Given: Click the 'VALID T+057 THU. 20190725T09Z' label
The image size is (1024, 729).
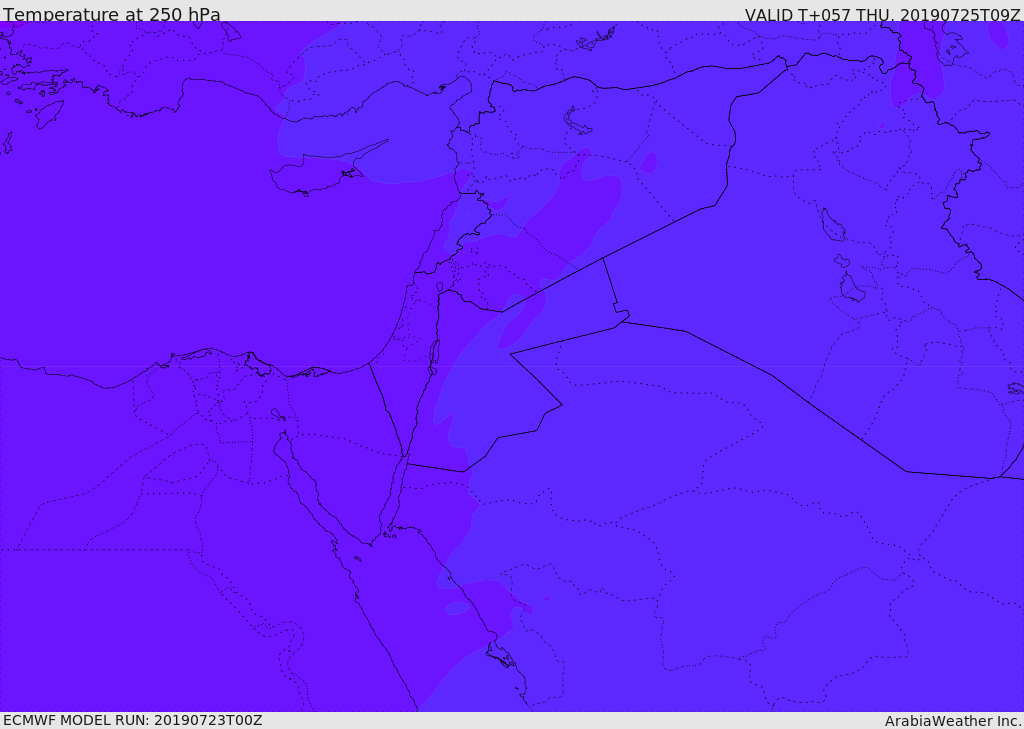Looking at the screenshot, I should click(883, 14).
